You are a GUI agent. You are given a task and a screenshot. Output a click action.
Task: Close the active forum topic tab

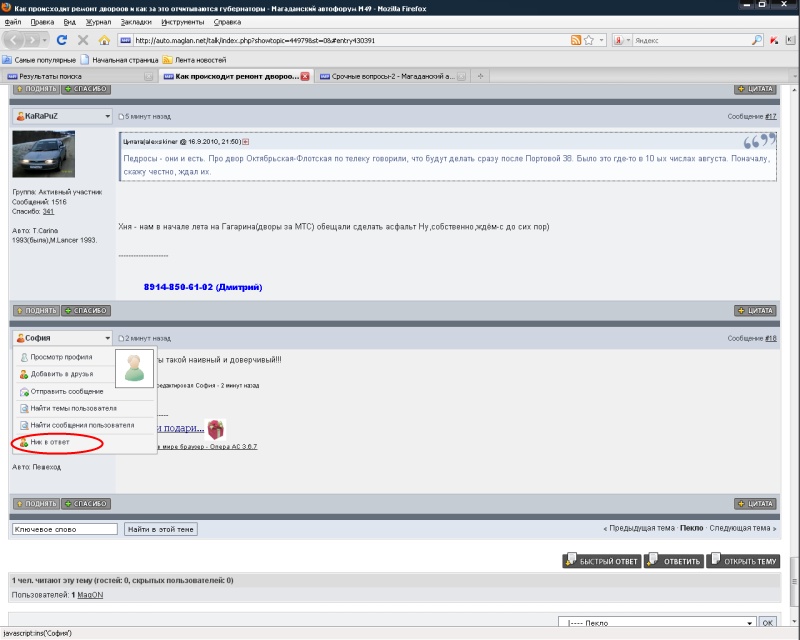tap(305, 77)
